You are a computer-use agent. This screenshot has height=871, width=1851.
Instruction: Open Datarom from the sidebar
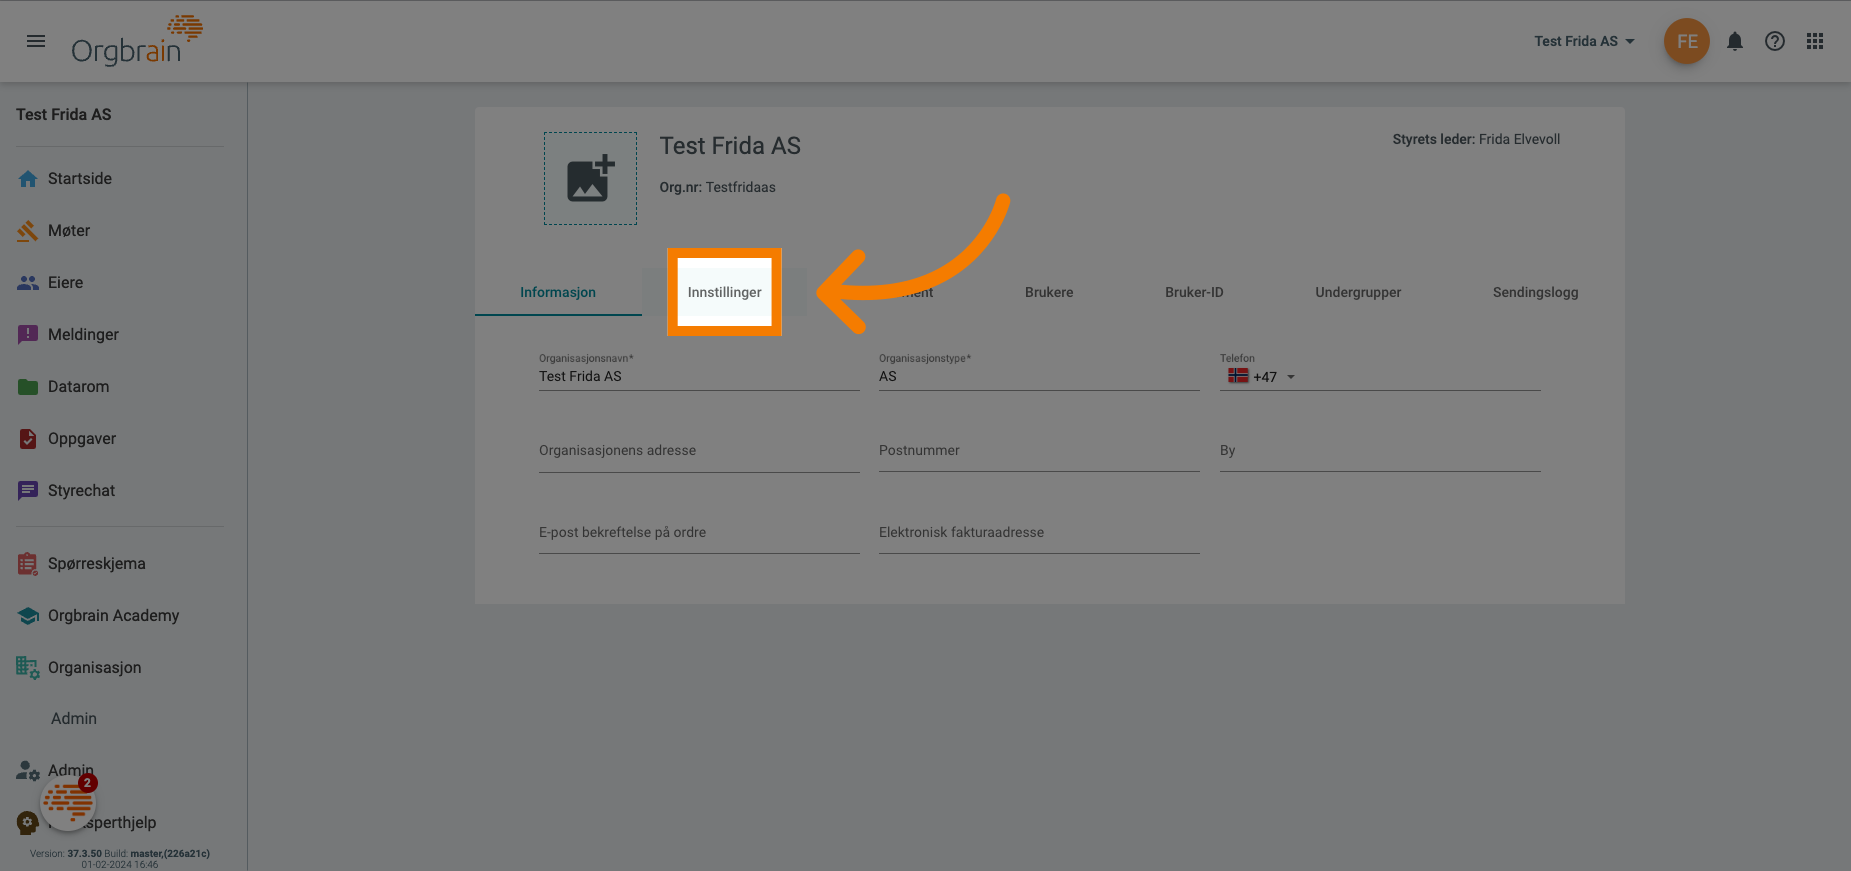tap(78, 387)
